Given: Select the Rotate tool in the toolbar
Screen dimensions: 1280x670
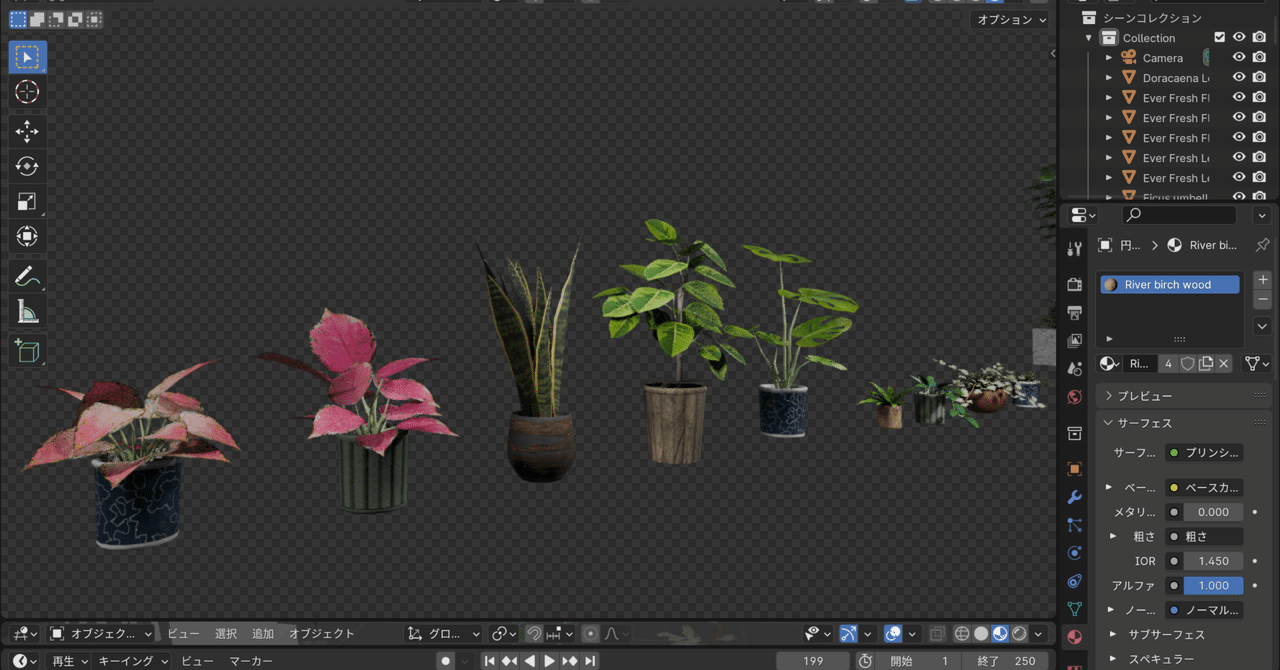Looking at the screenshot, I should 27,166.
